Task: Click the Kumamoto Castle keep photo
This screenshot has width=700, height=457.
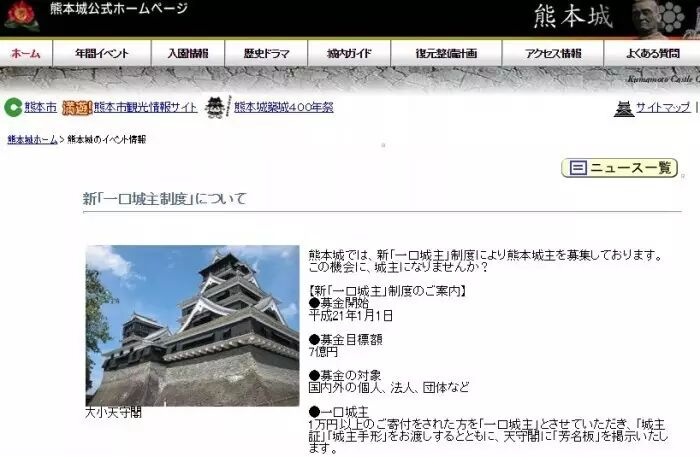Action: pyautogui.click(x=192, y=325)
